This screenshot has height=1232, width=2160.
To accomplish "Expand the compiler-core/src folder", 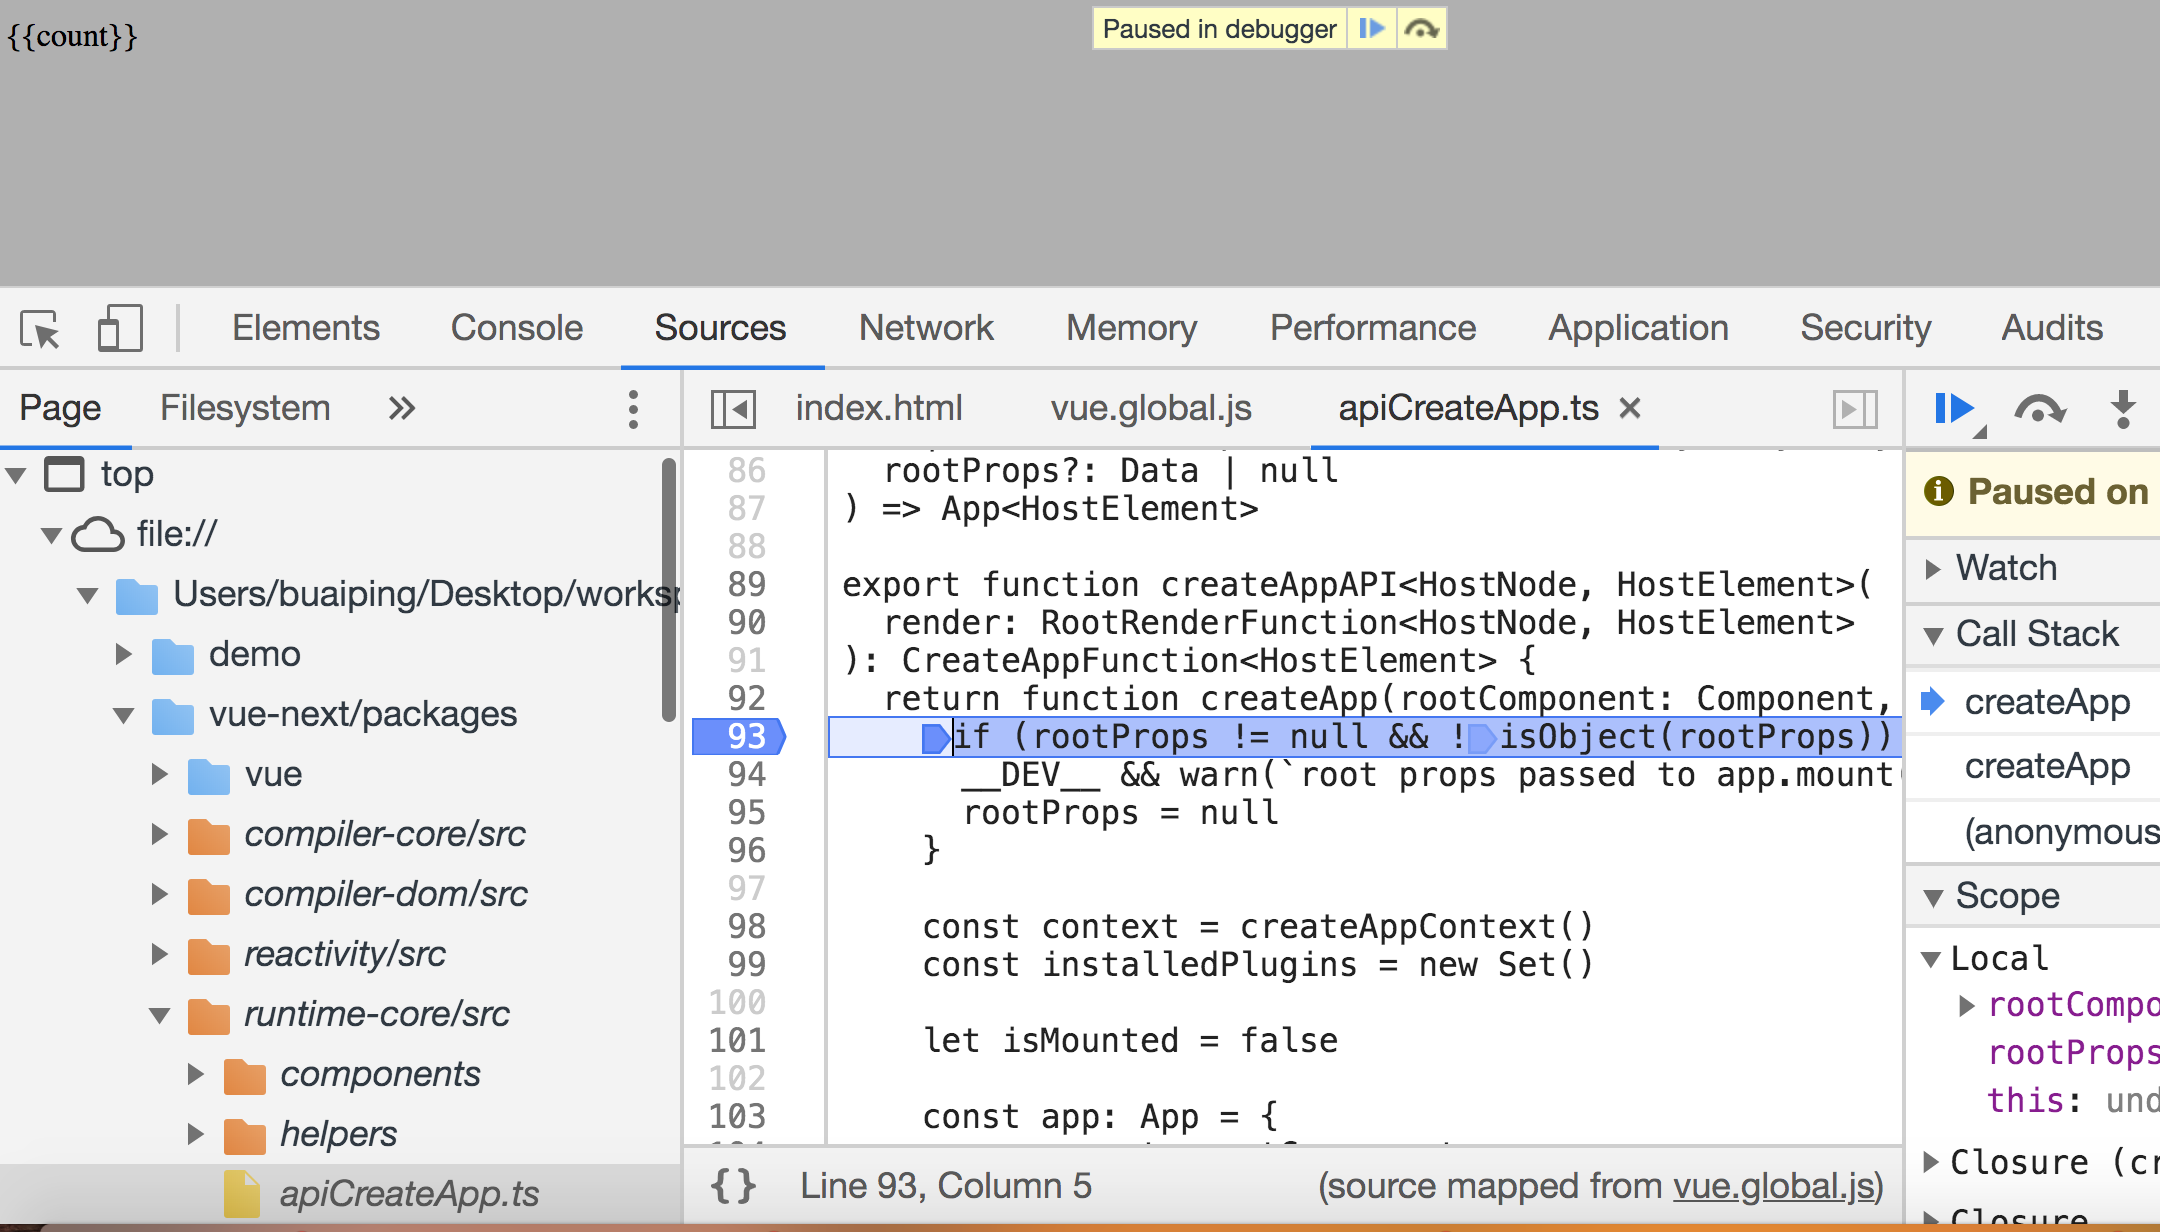I will (160, 834).
